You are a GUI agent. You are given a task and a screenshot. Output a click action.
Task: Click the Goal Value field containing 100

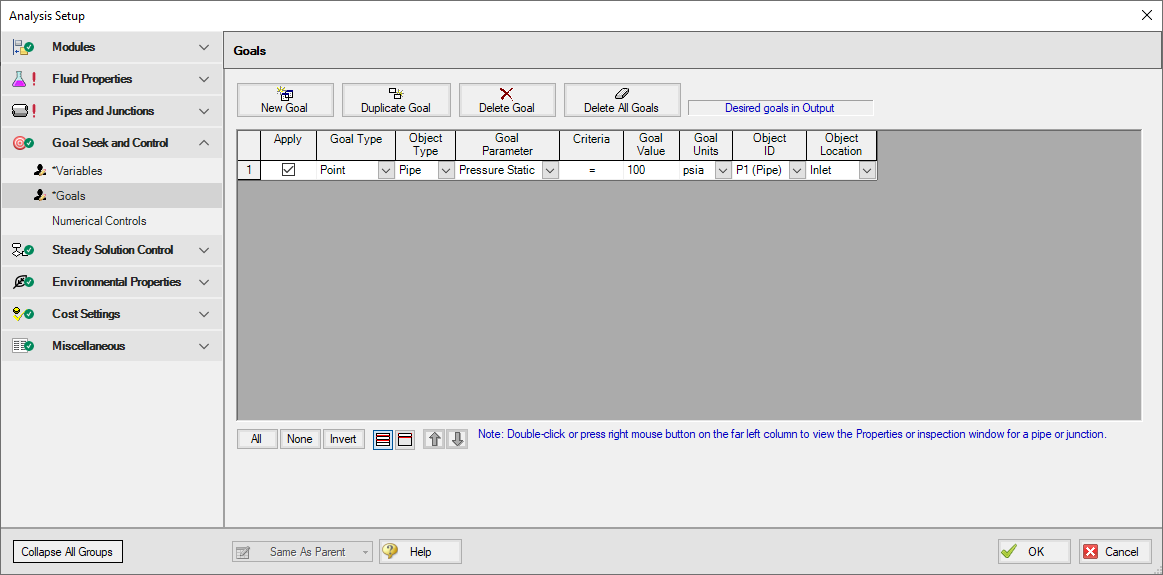pos(650,171)
